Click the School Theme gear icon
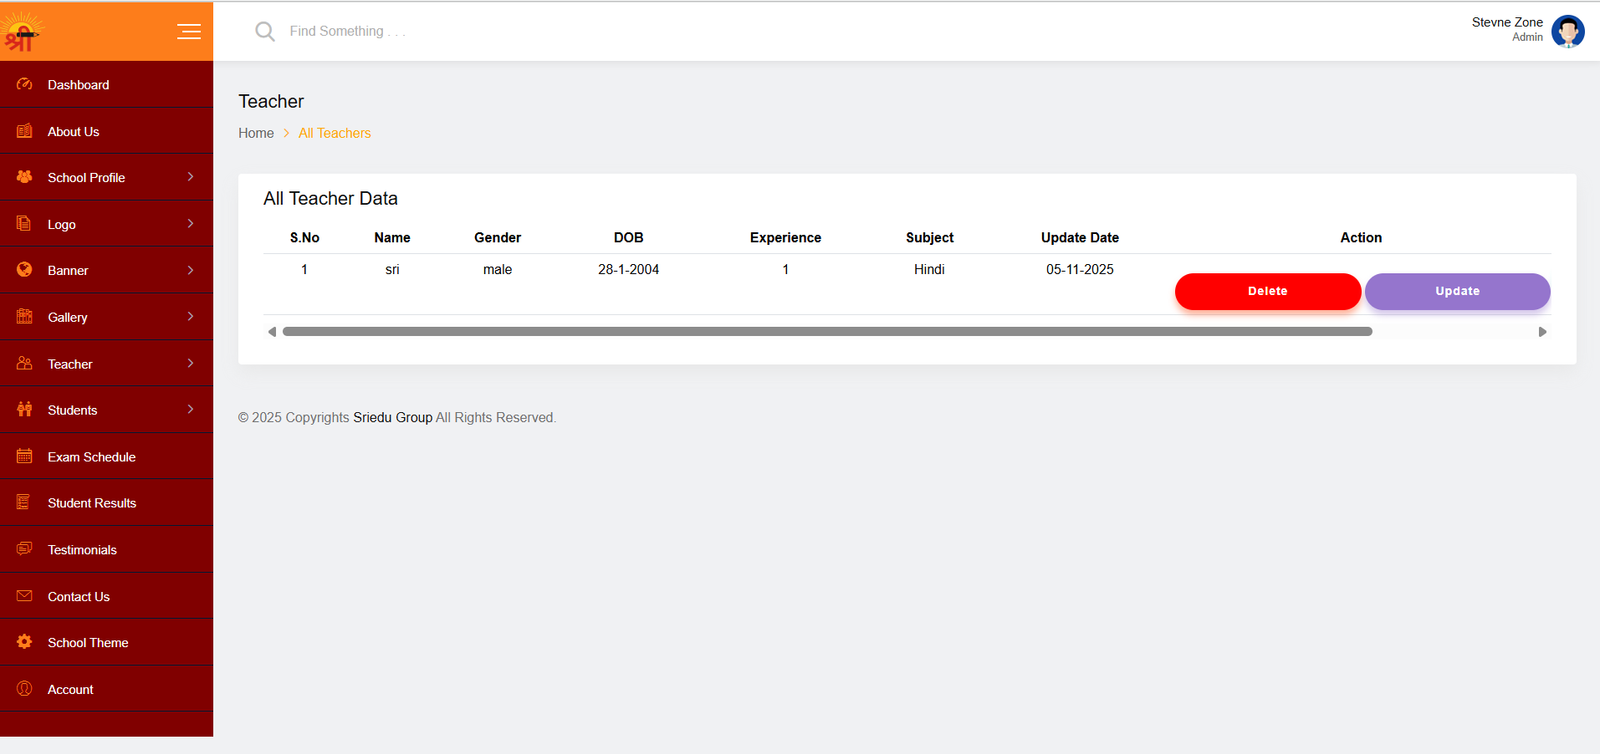The width and height of the screenshot is (1600, 754). pos(25,642)
